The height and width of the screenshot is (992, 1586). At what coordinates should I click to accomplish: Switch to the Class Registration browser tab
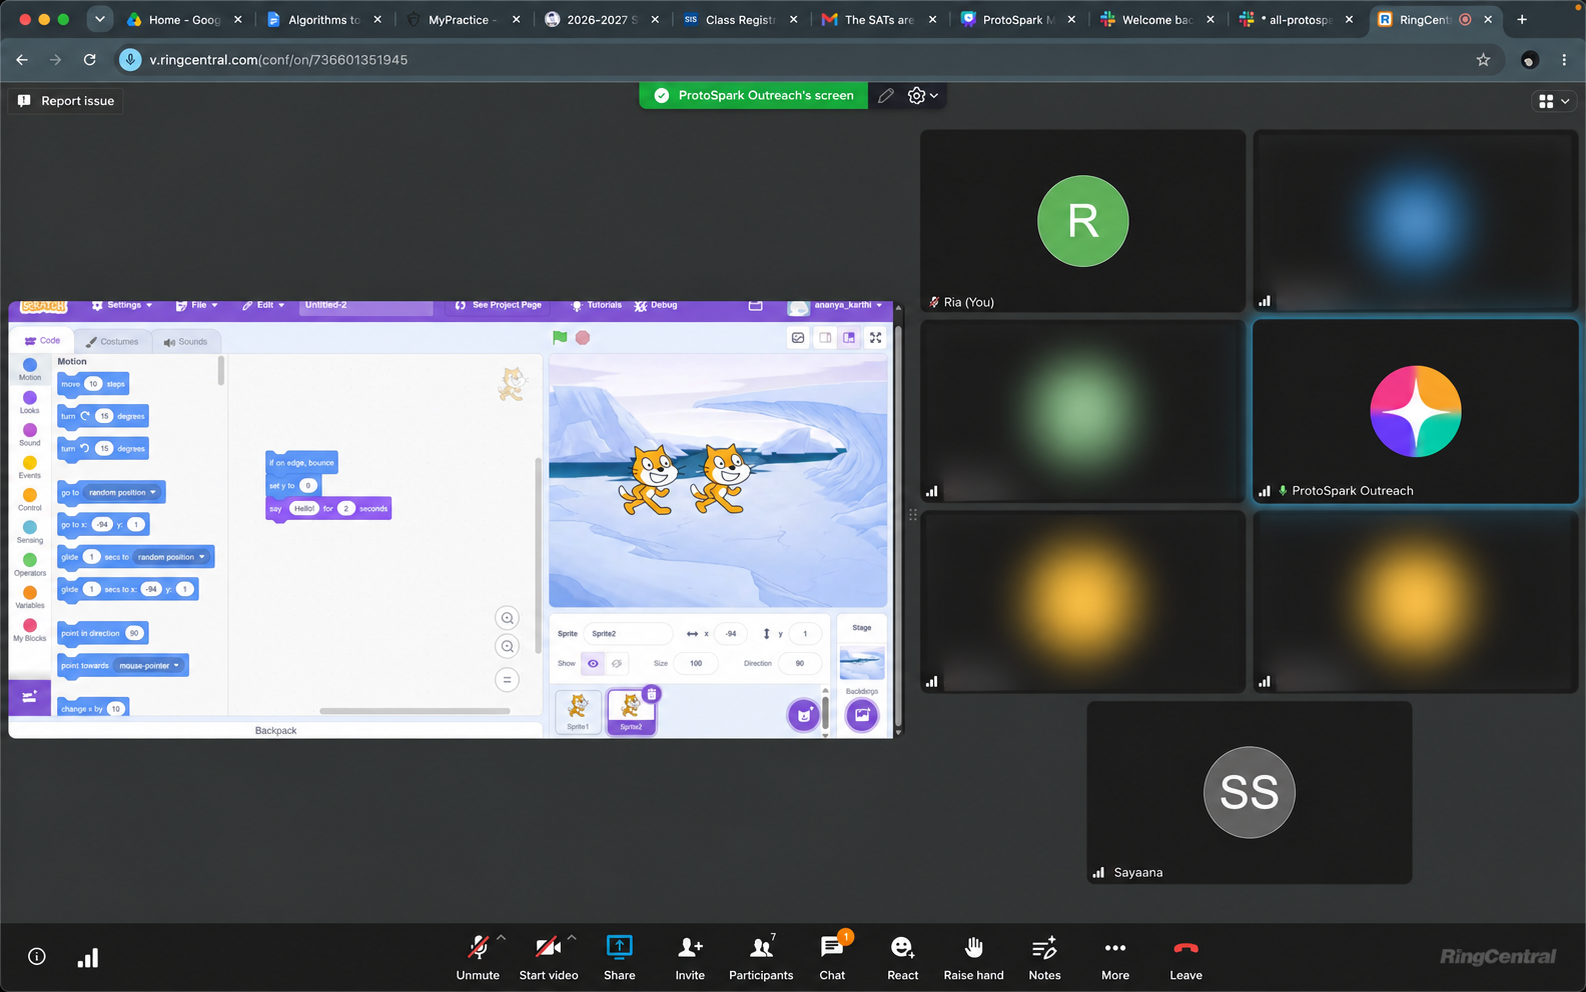click(x=741, y=19)
